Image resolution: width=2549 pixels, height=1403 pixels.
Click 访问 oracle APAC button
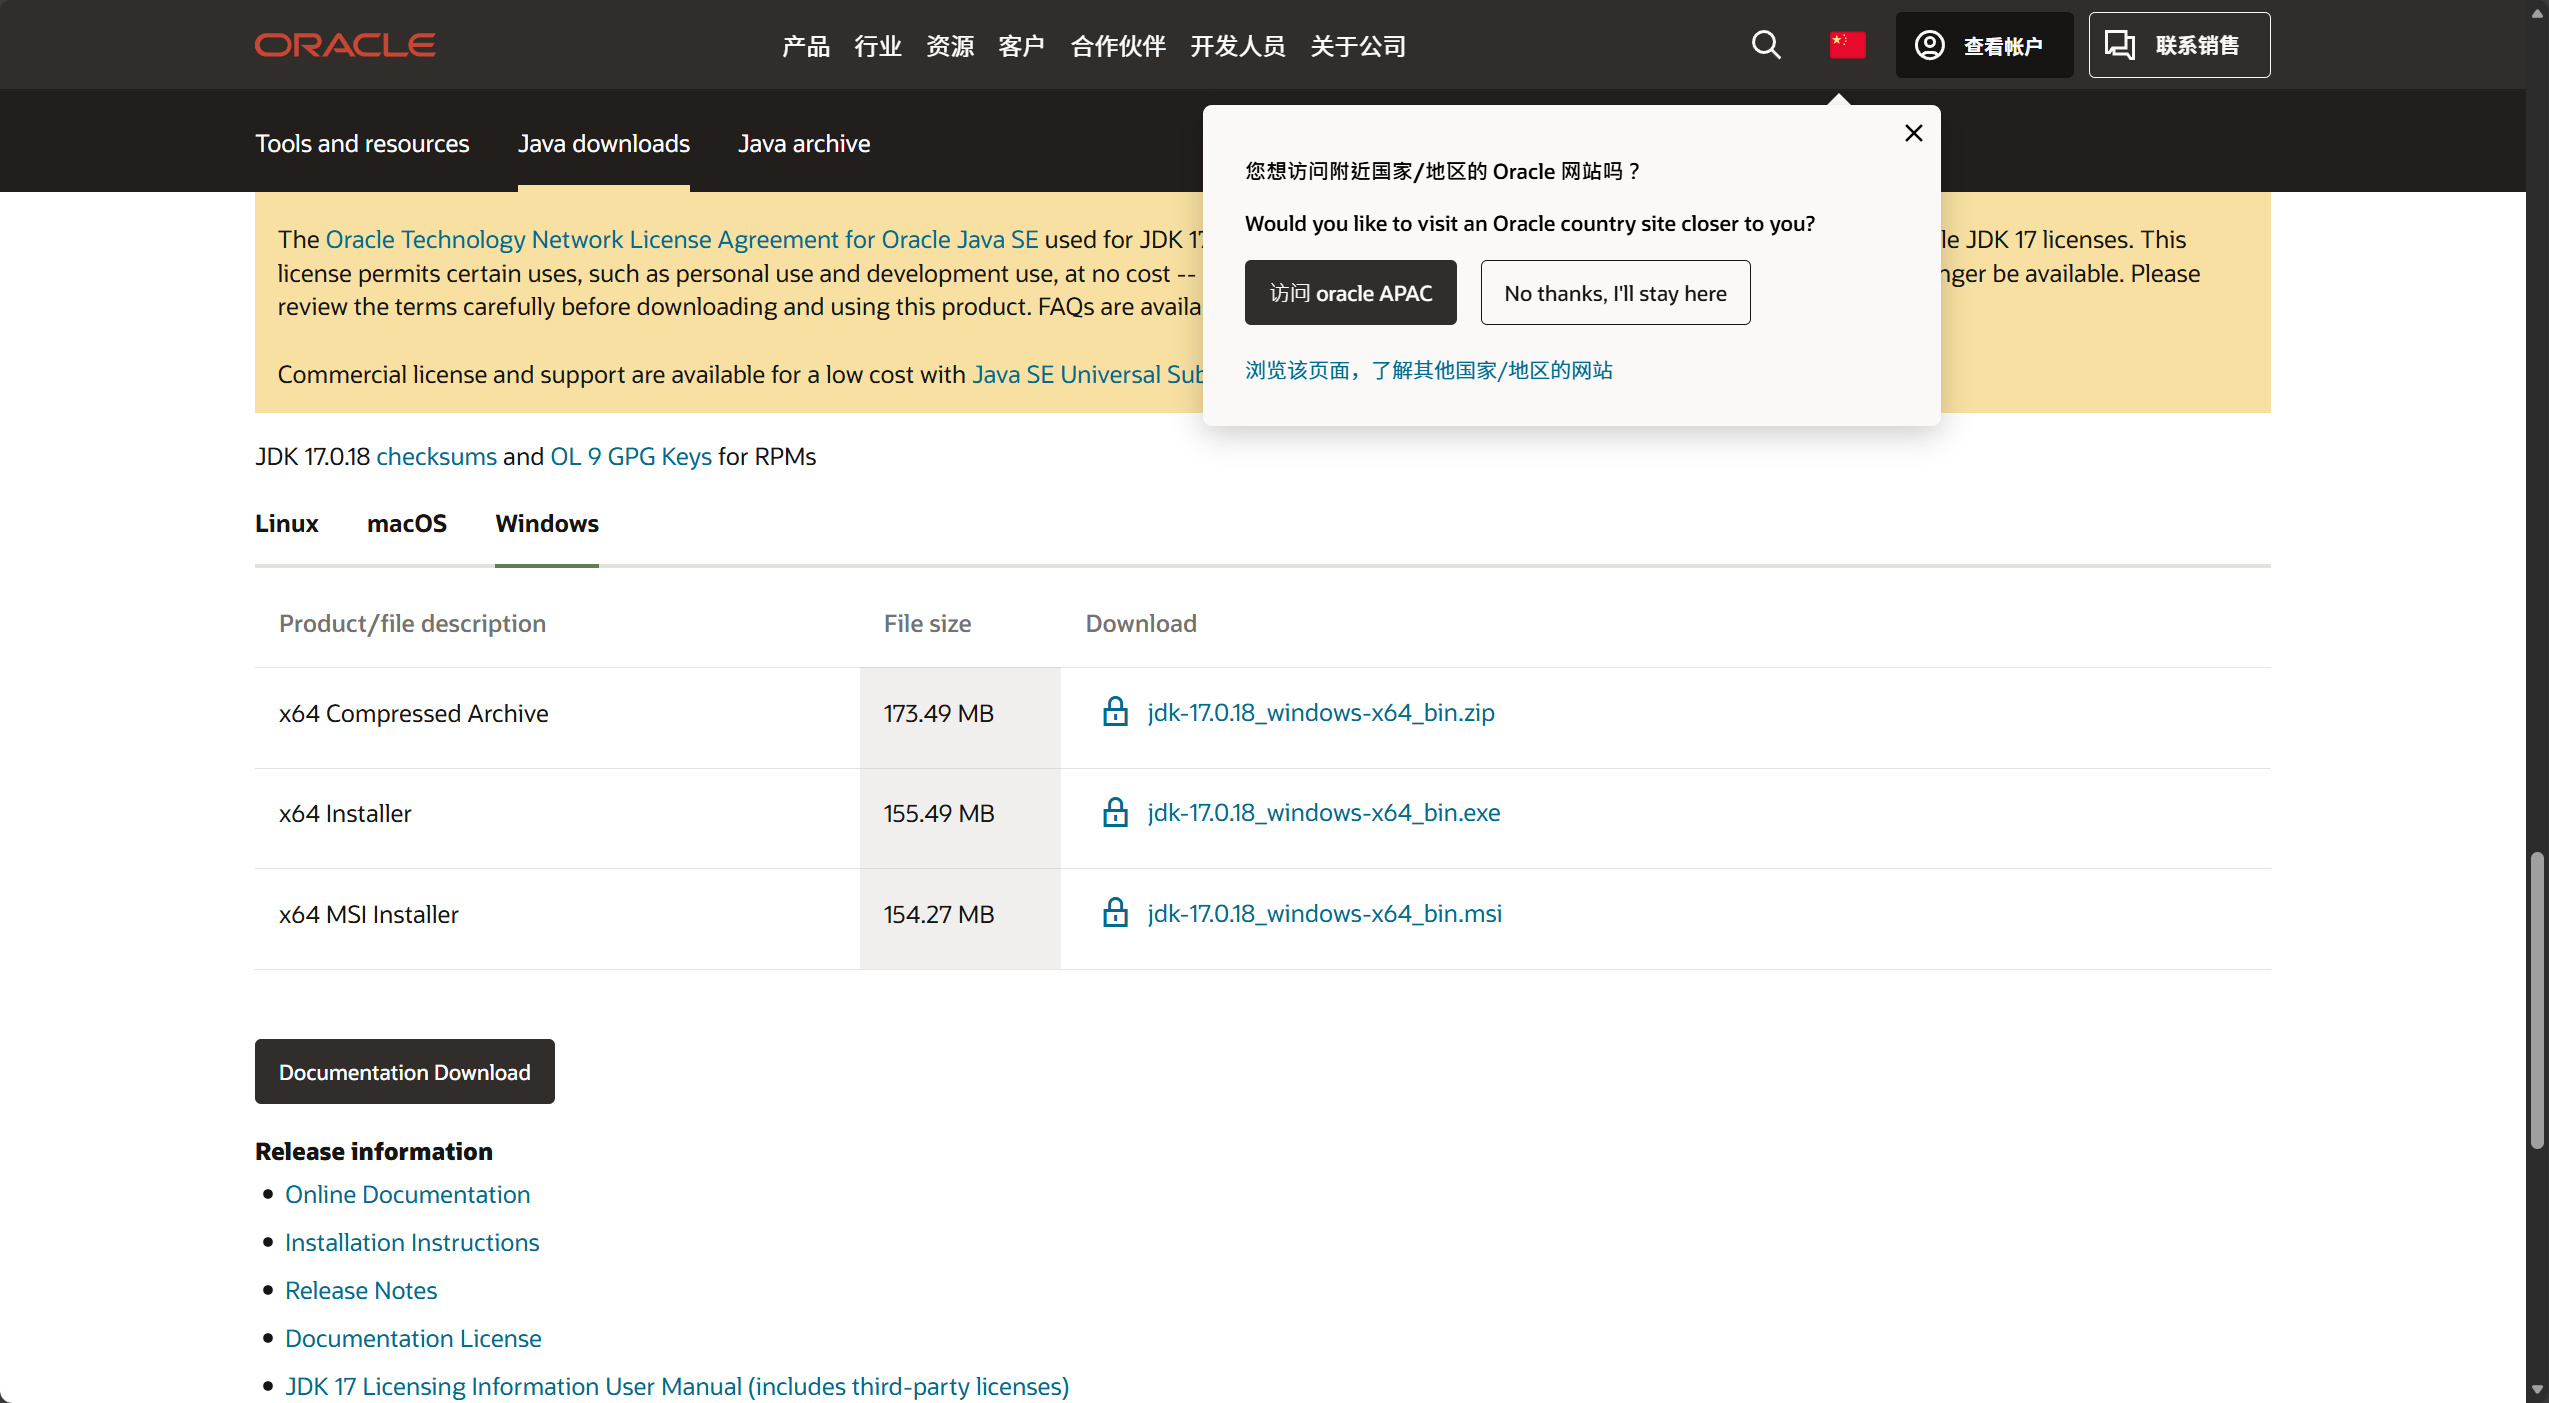(1350, 293)
